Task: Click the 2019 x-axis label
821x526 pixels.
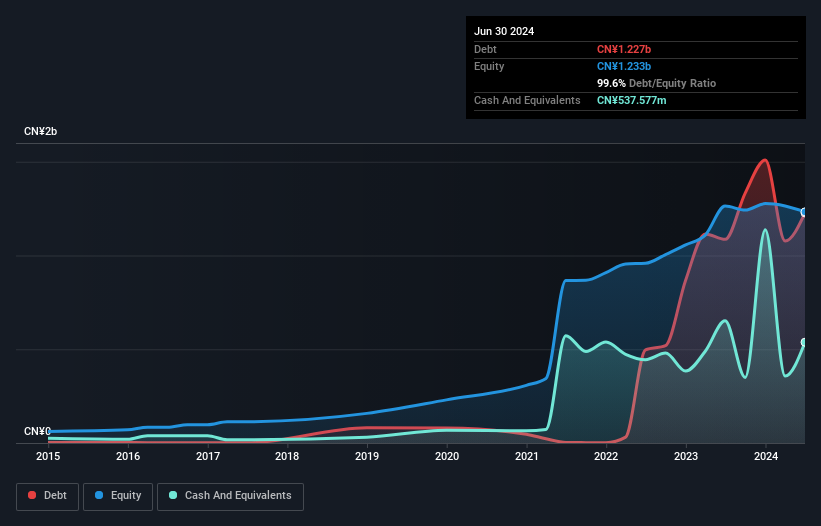Action: coord(367,456)
